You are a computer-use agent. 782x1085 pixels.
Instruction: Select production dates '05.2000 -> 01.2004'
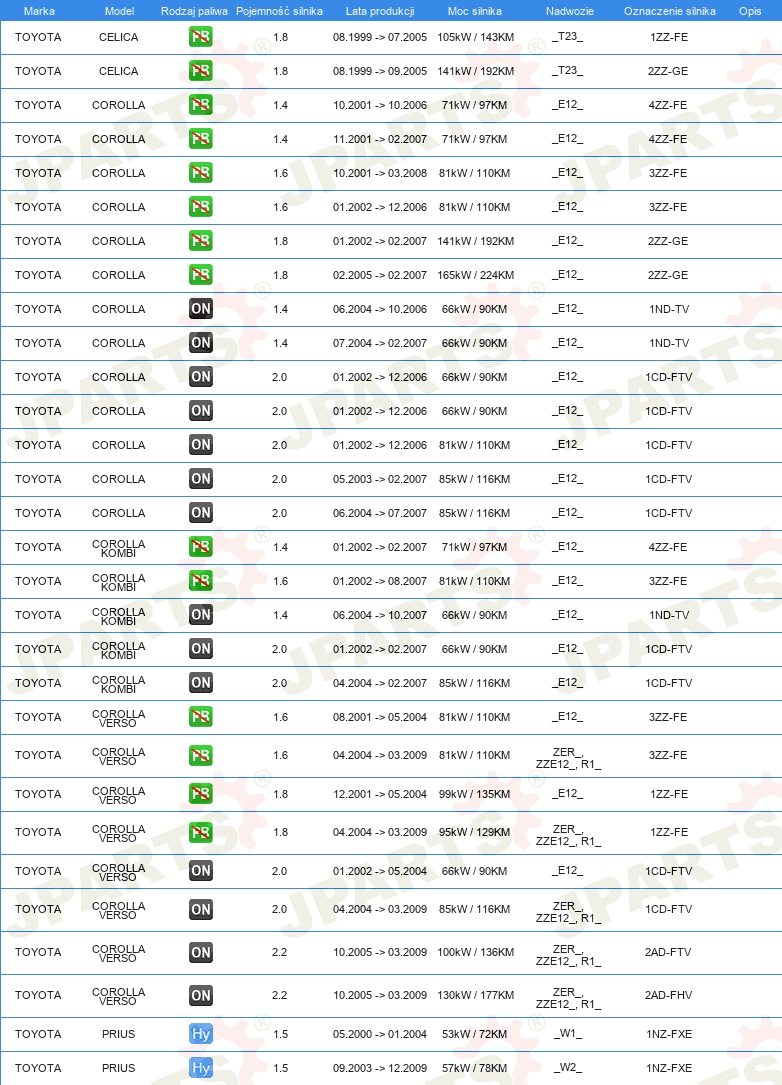380,1034
